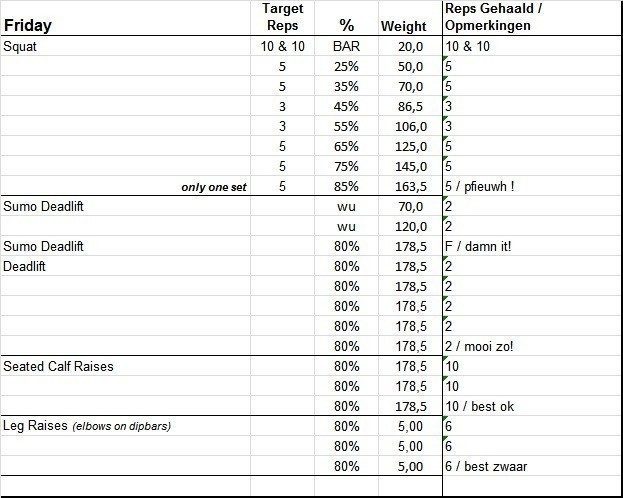
Task: Select the Weight column header cell
Action: click(404, 26)
